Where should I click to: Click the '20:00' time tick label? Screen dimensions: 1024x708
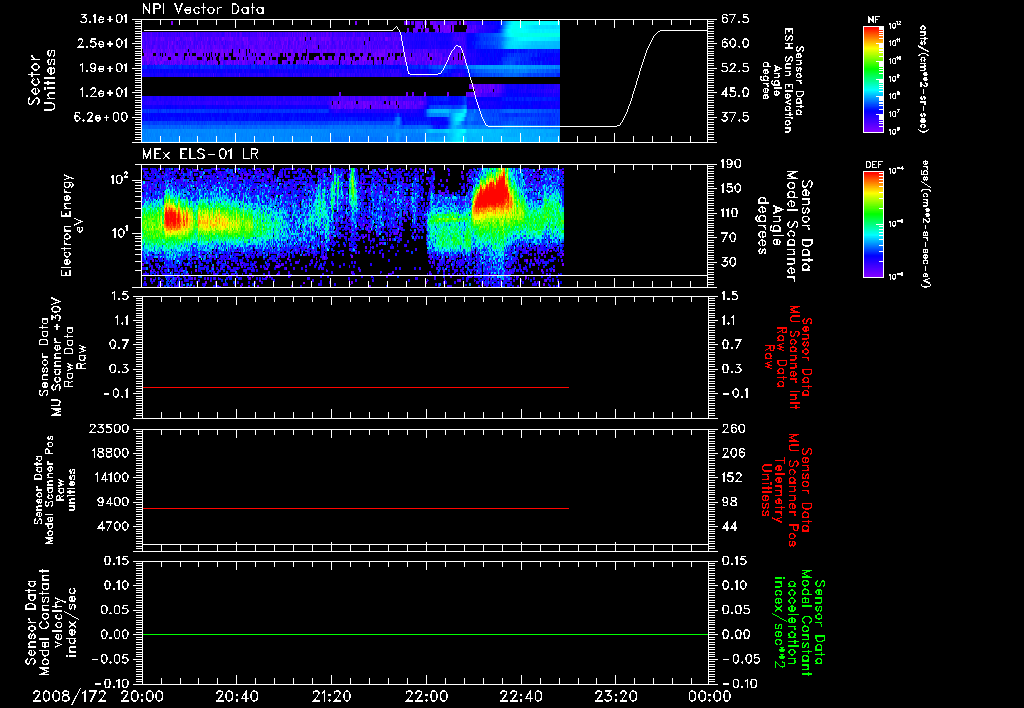point(142,696)
